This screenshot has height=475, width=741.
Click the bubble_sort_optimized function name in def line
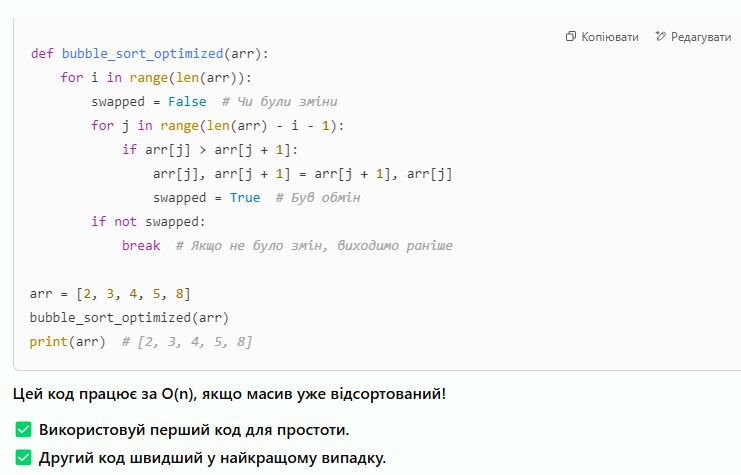tap(142, 53)
